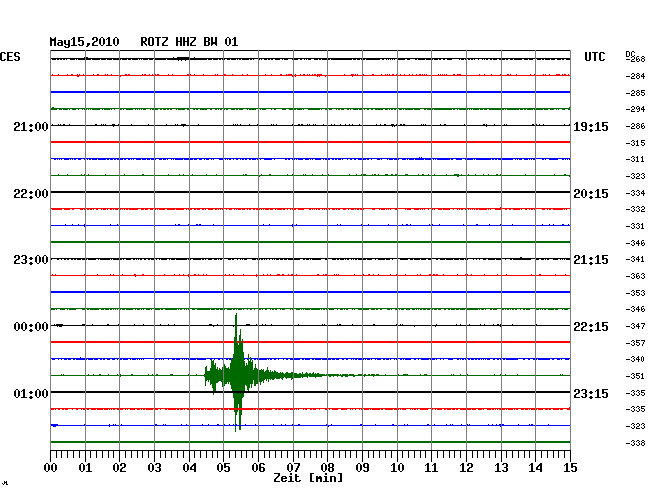Select the DC offset value -351

[635, 376]
